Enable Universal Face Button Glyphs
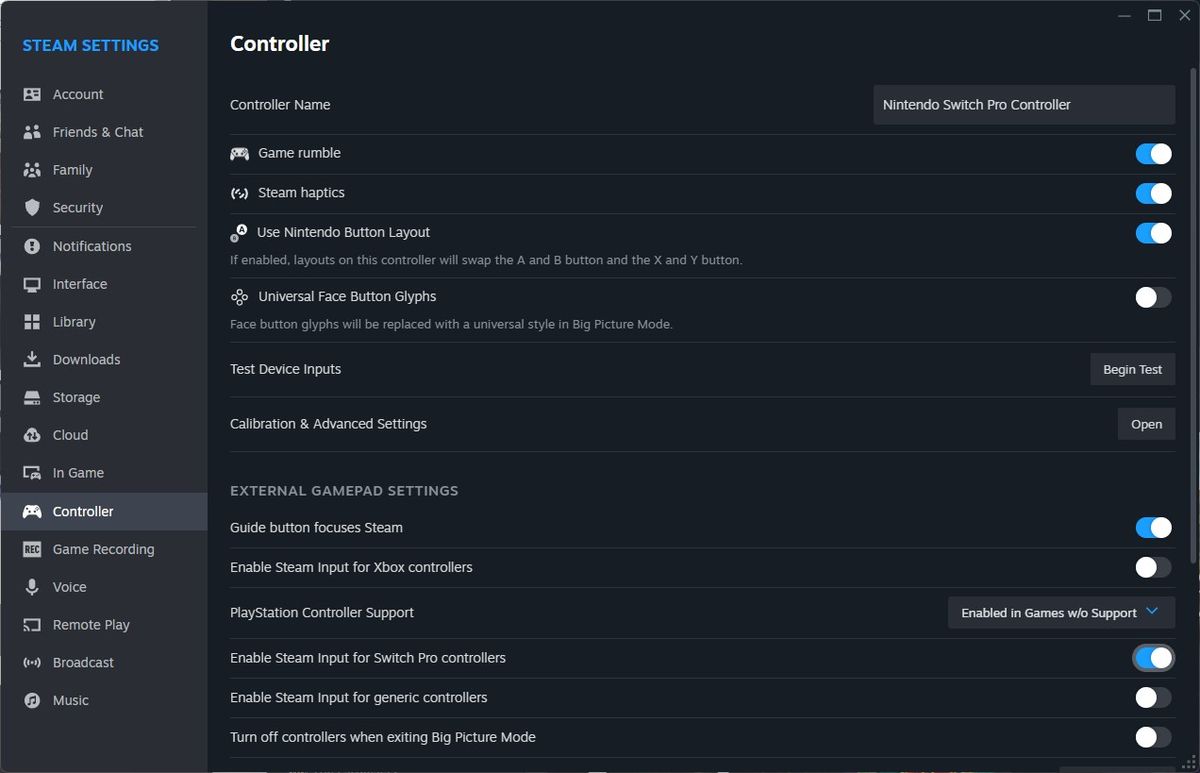This screenshot has width=1200, height=773. tap(1152, 297)
